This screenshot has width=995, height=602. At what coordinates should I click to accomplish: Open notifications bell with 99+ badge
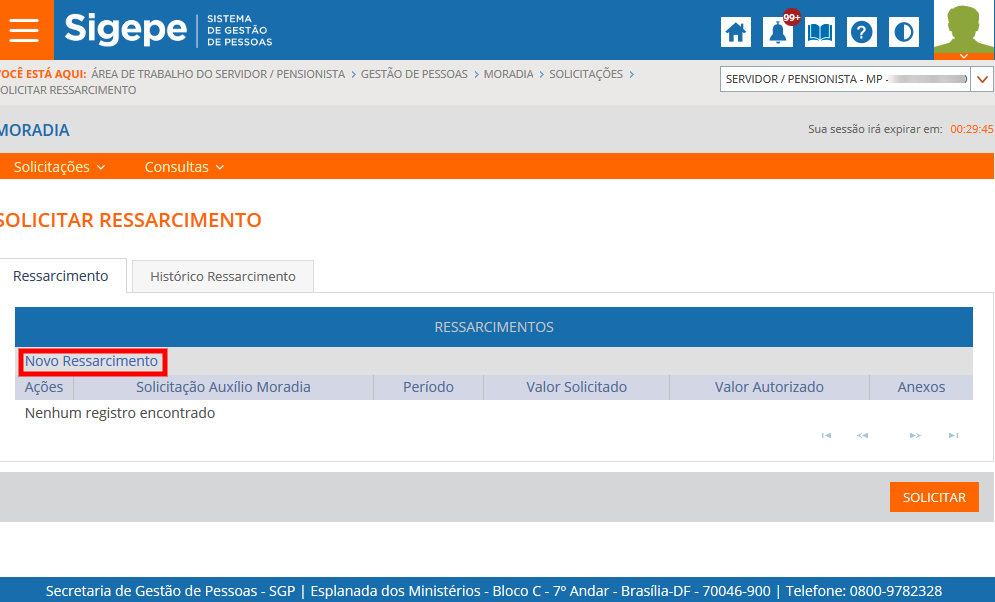(x=778, y=32)
